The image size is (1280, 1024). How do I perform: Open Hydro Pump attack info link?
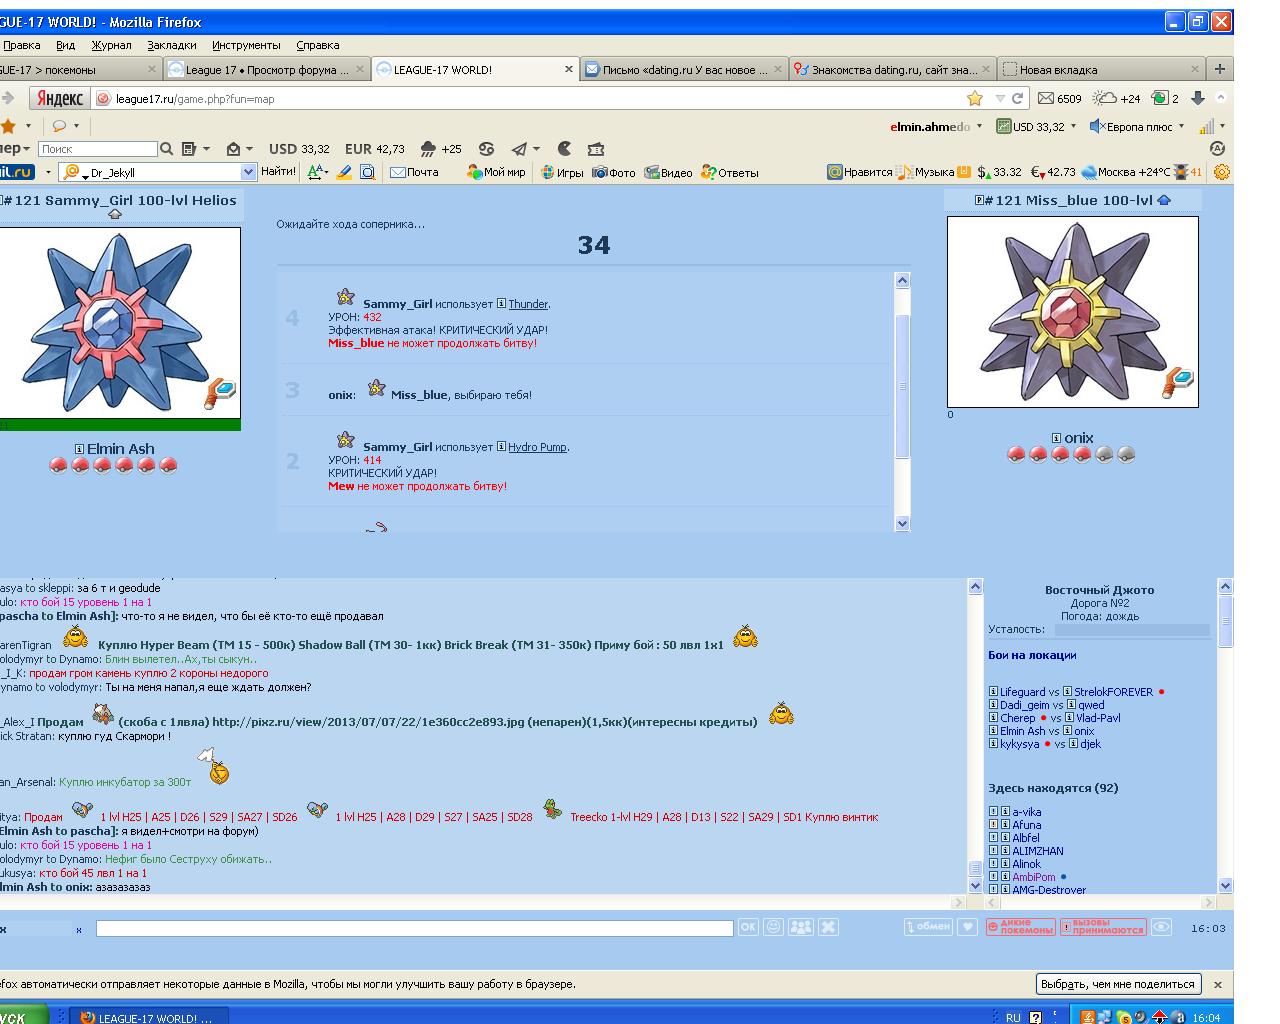[537, 447]
